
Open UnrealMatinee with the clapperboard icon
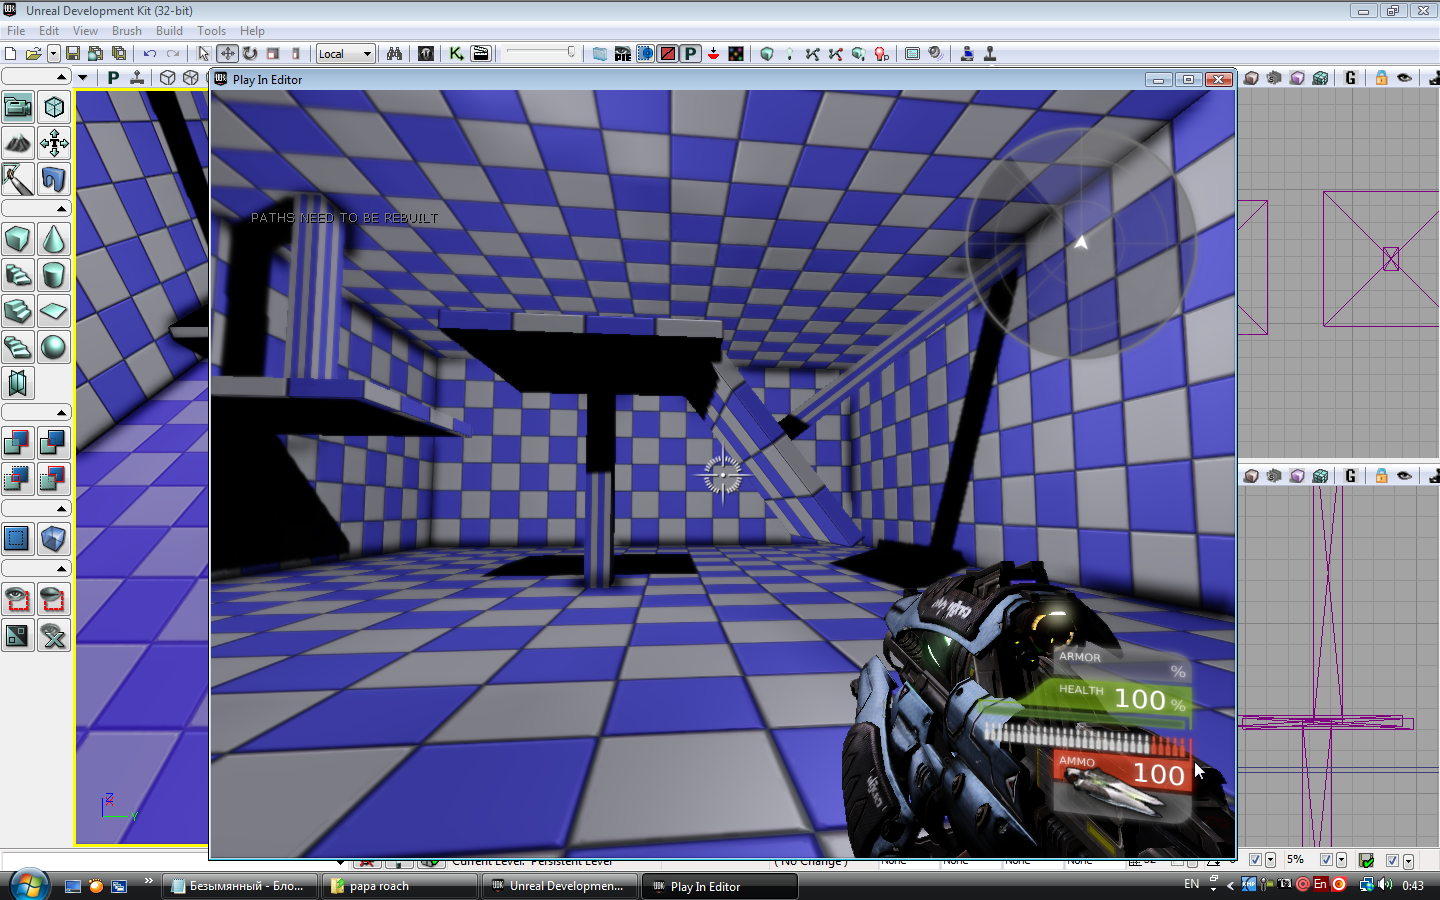(x=481, y=54)
